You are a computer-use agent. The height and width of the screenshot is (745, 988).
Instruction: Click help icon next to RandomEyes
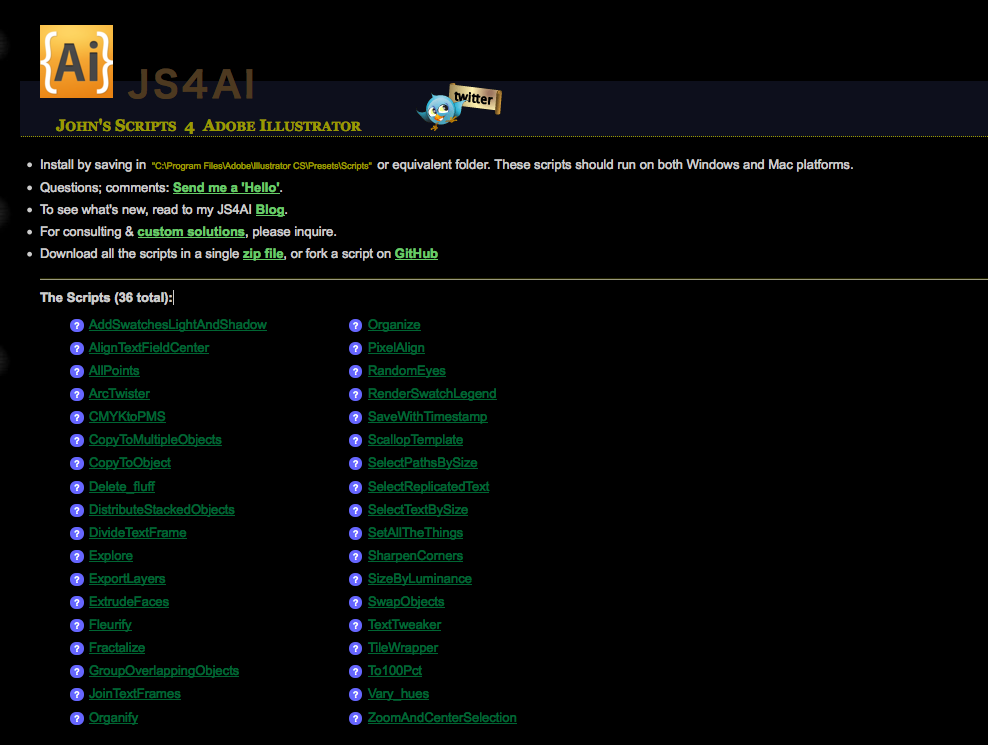(356, 371)
